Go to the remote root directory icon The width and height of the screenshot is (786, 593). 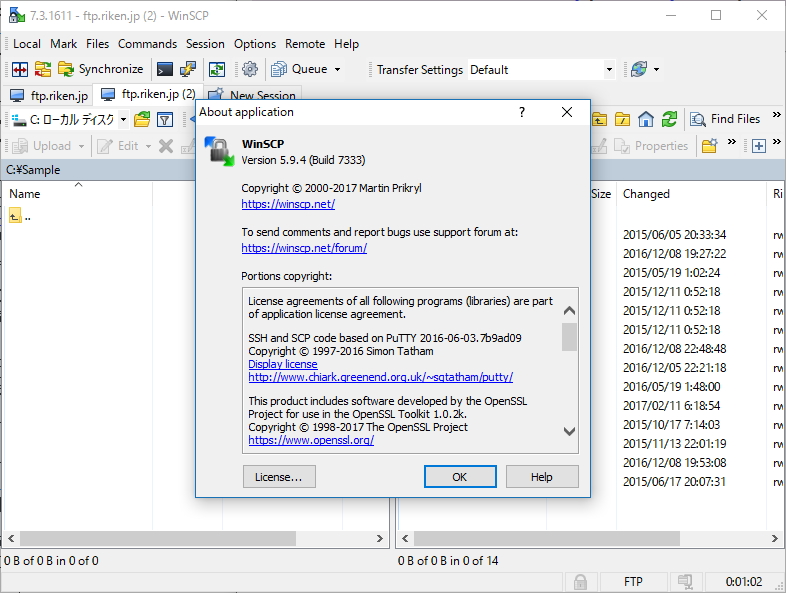click(623, 119)
